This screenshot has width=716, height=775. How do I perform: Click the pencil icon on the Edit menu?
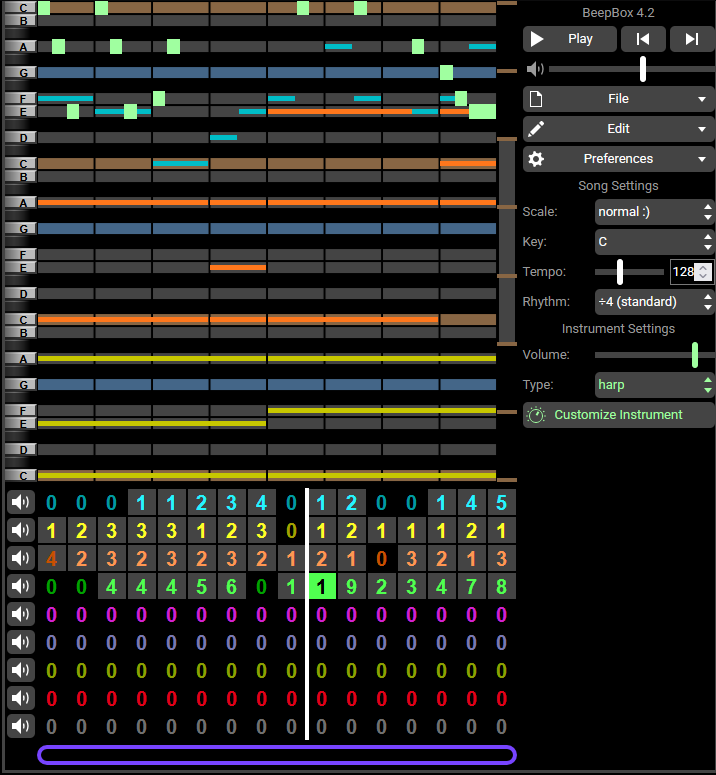(x=536, y=129)
